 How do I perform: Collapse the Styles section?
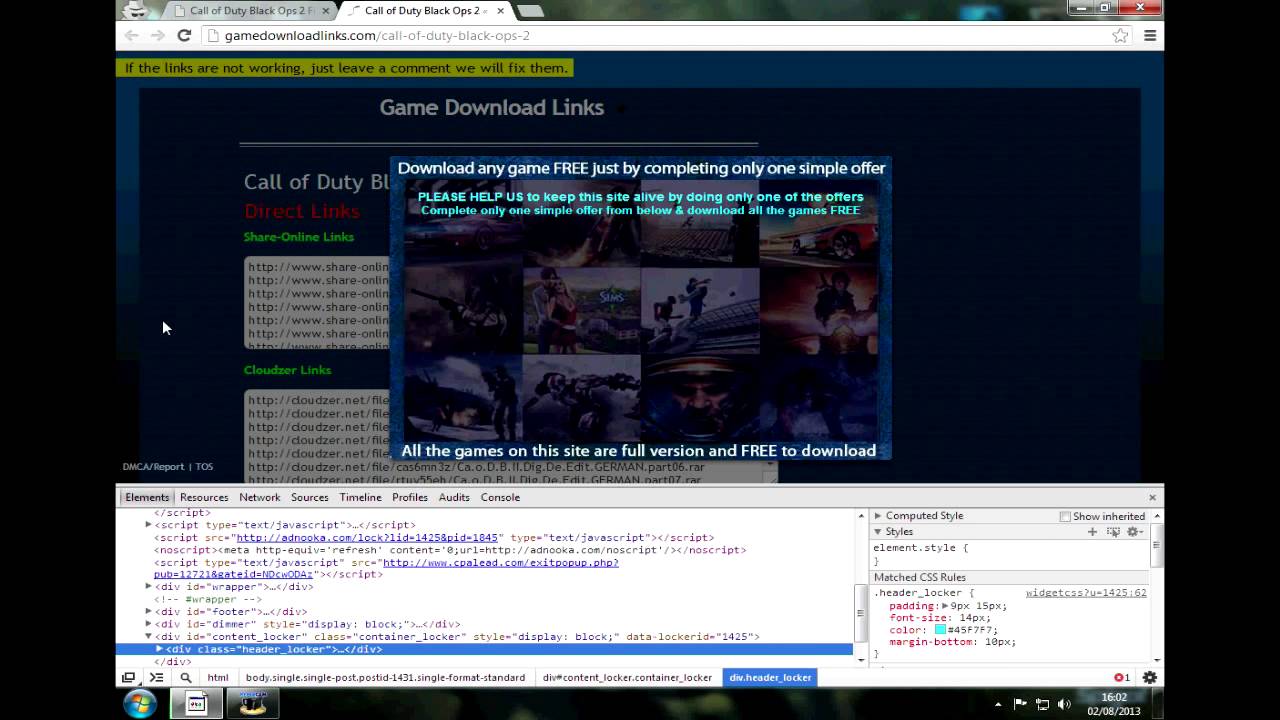pyautogui.click(x=878, y=532)
